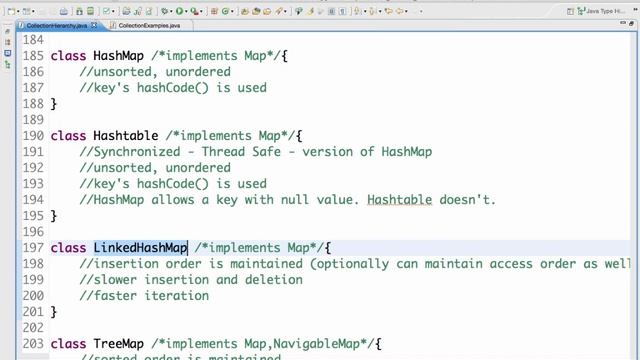This screenshot has width=640, height=360.
Task: Click the green database toolbar icon
Action: (x=90, y=11)
